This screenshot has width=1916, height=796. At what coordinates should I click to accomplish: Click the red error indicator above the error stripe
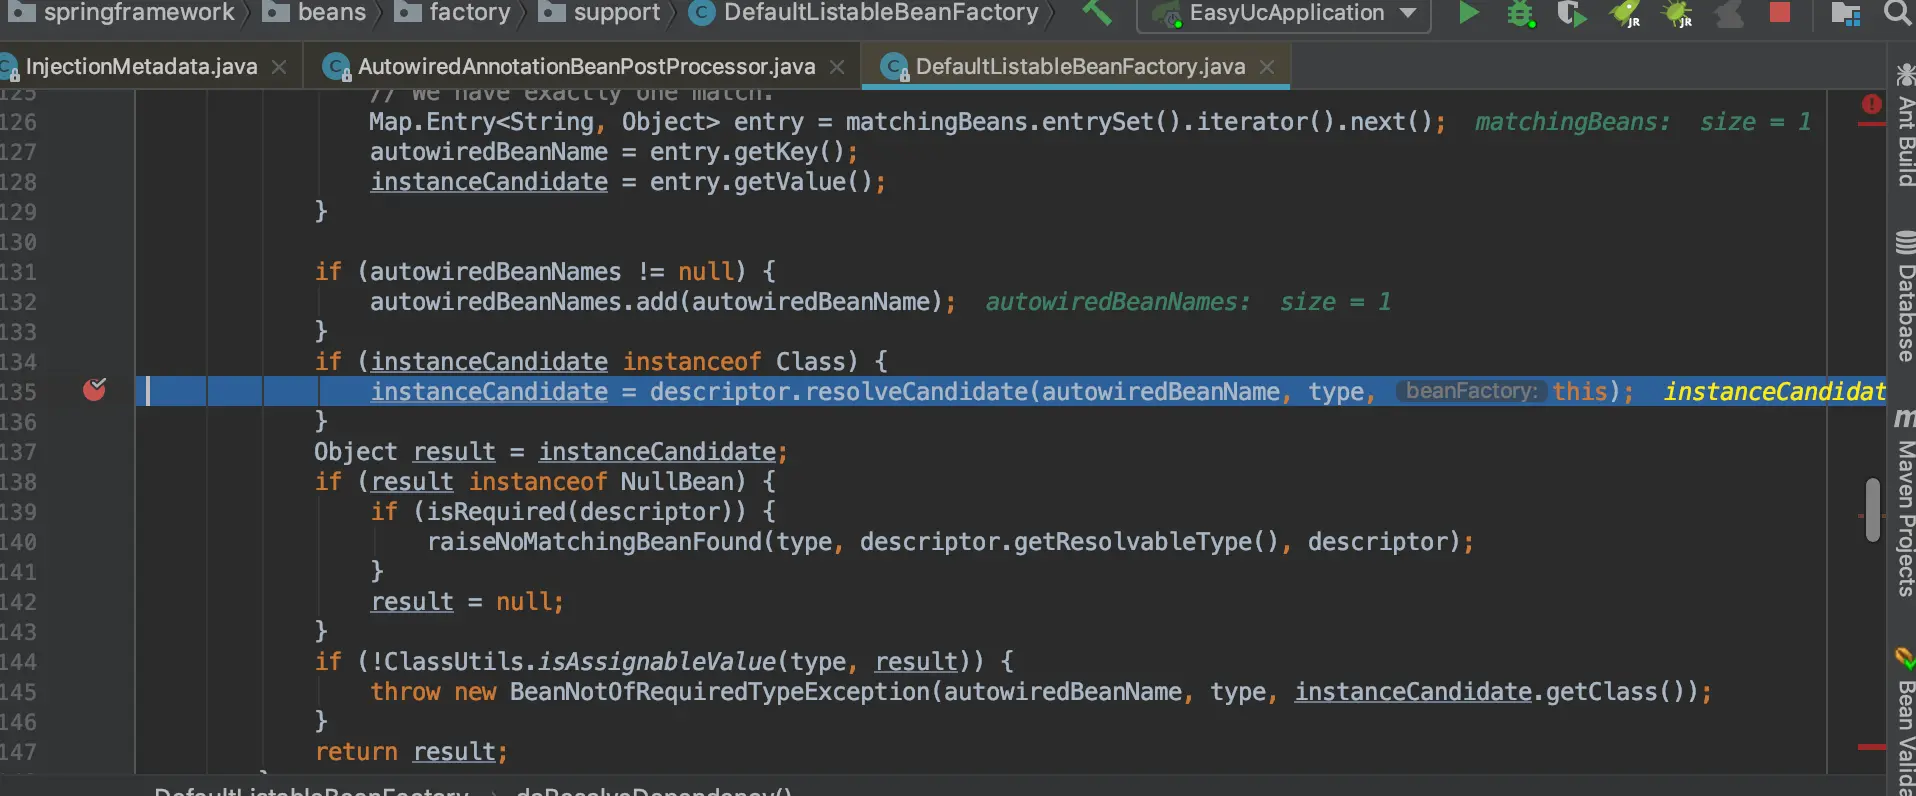point(1871,104)
